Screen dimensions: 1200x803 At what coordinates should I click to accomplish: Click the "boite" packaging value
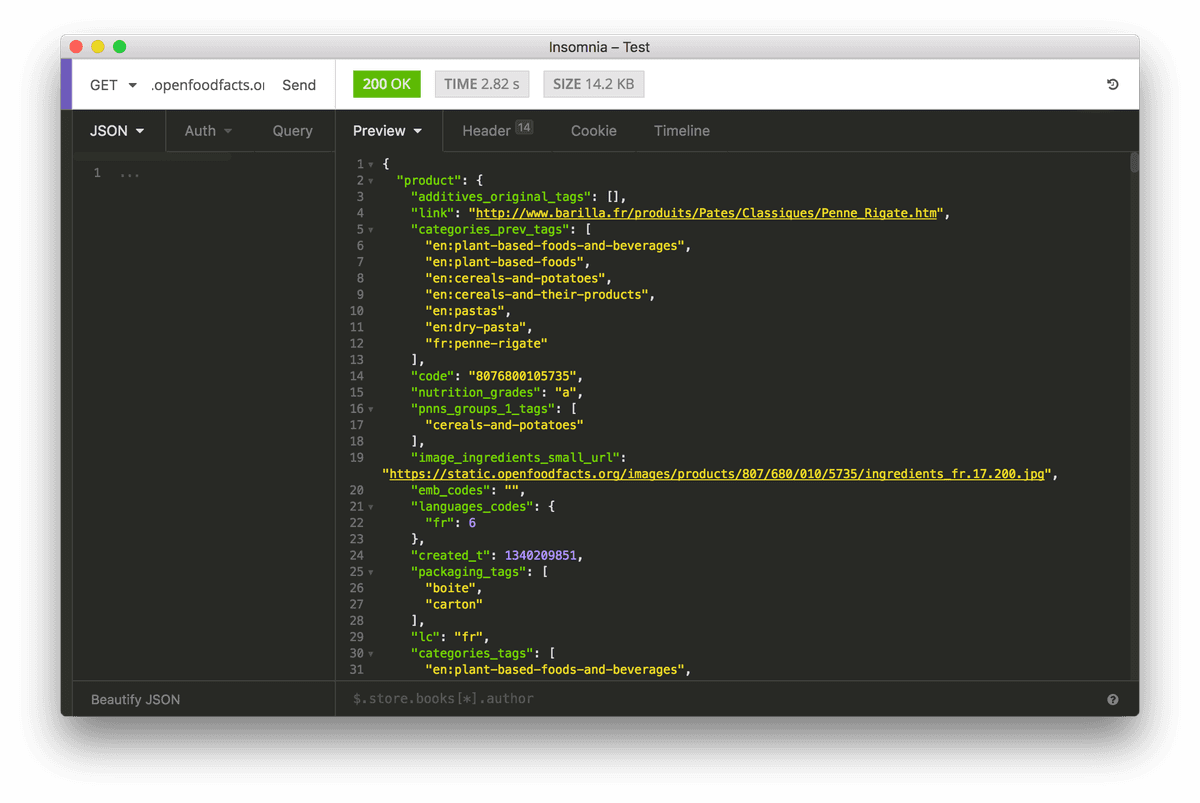(x=450, y=588)
